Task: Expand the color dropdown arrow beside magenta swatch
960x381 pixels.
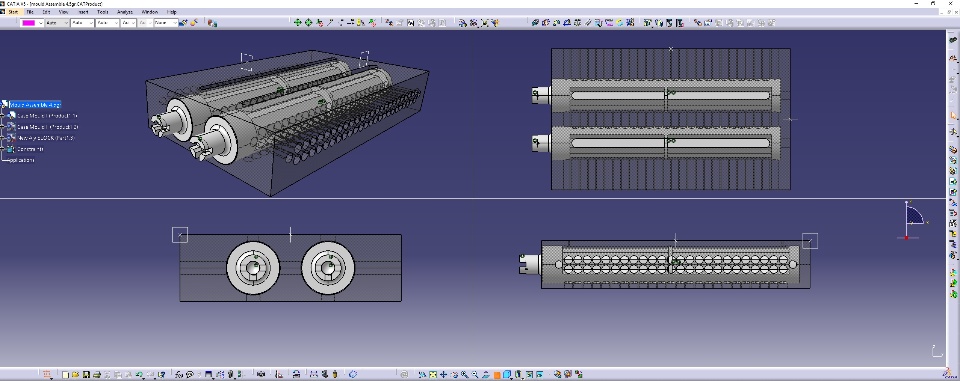Action: 40,23
